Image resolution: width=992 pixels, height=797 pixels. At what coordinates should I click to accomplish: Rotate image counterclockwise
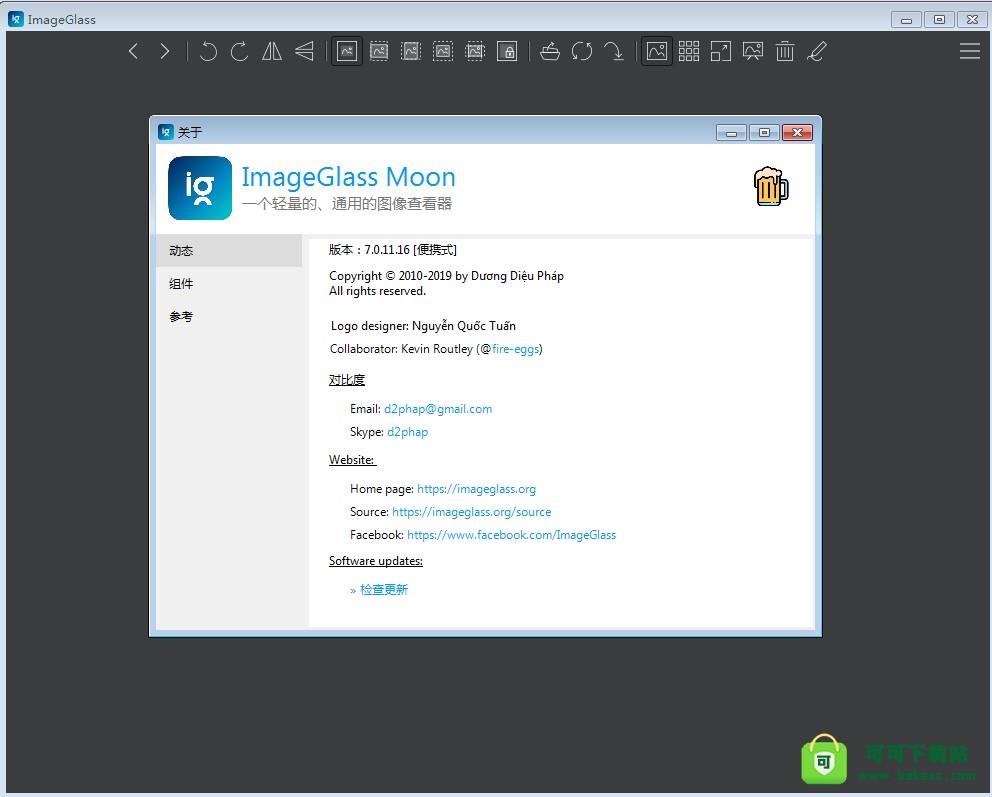click(208, 51)
